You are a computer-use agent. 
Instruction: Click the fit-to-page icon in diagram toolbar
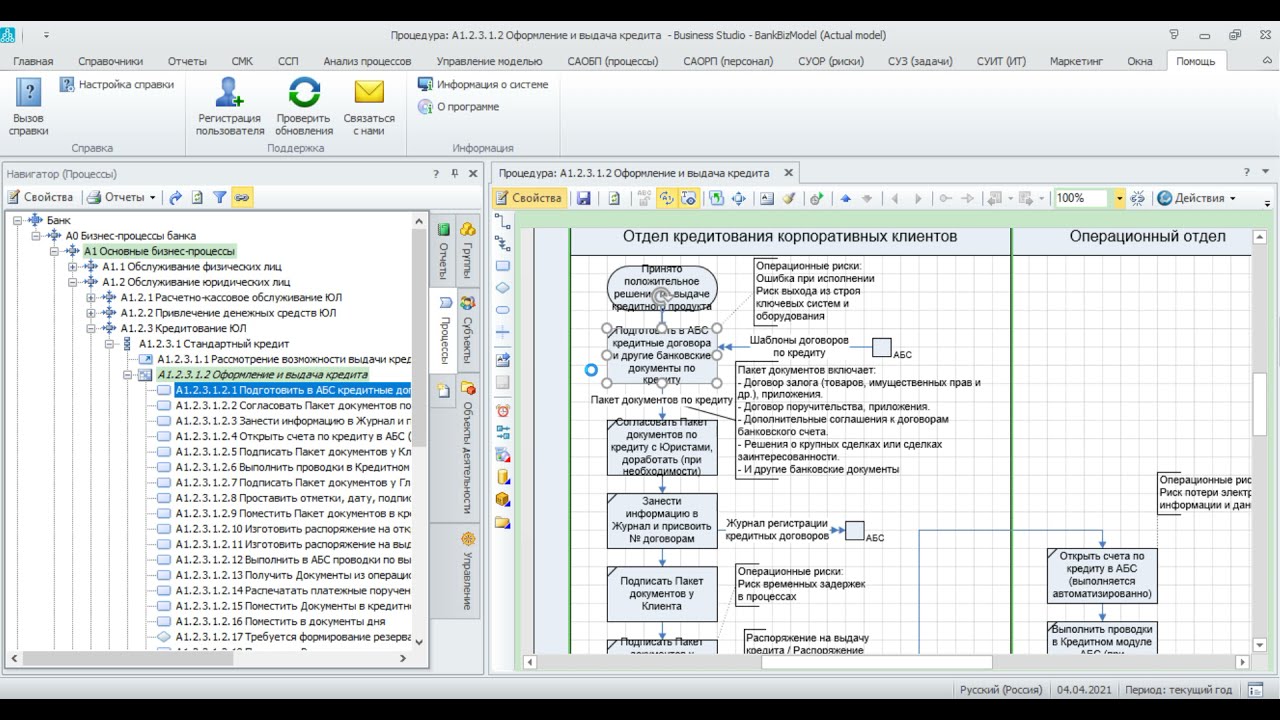click(x=716, y=198)
